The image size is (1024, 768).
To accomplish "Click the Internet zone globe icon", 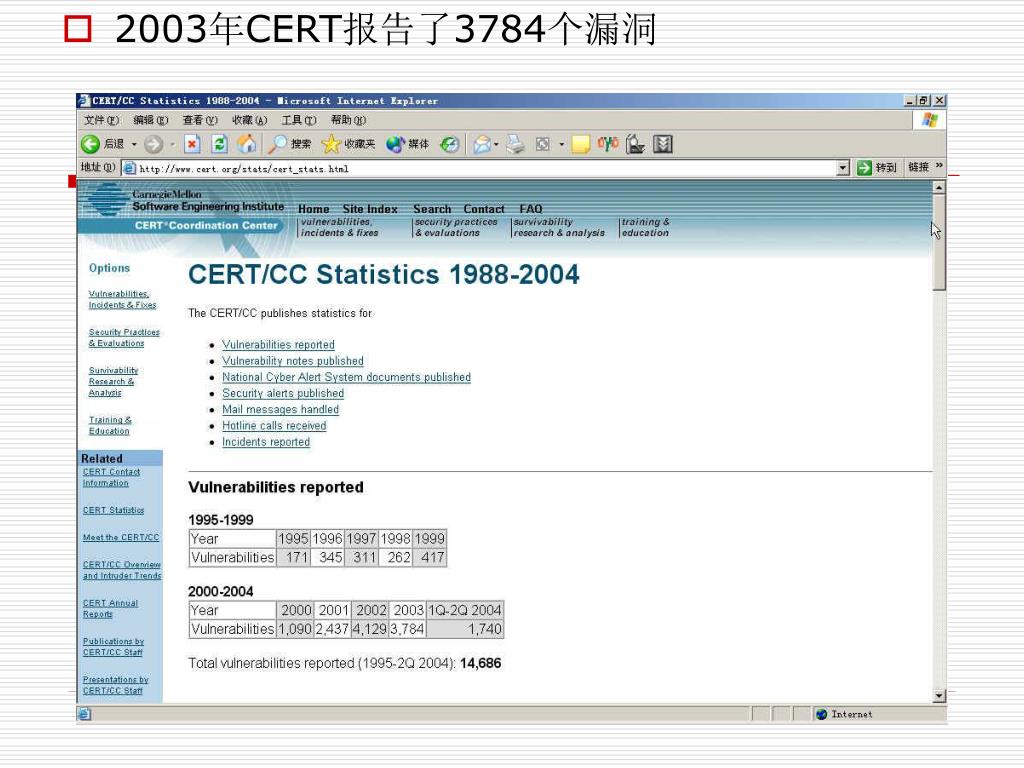I will point(822,714).
